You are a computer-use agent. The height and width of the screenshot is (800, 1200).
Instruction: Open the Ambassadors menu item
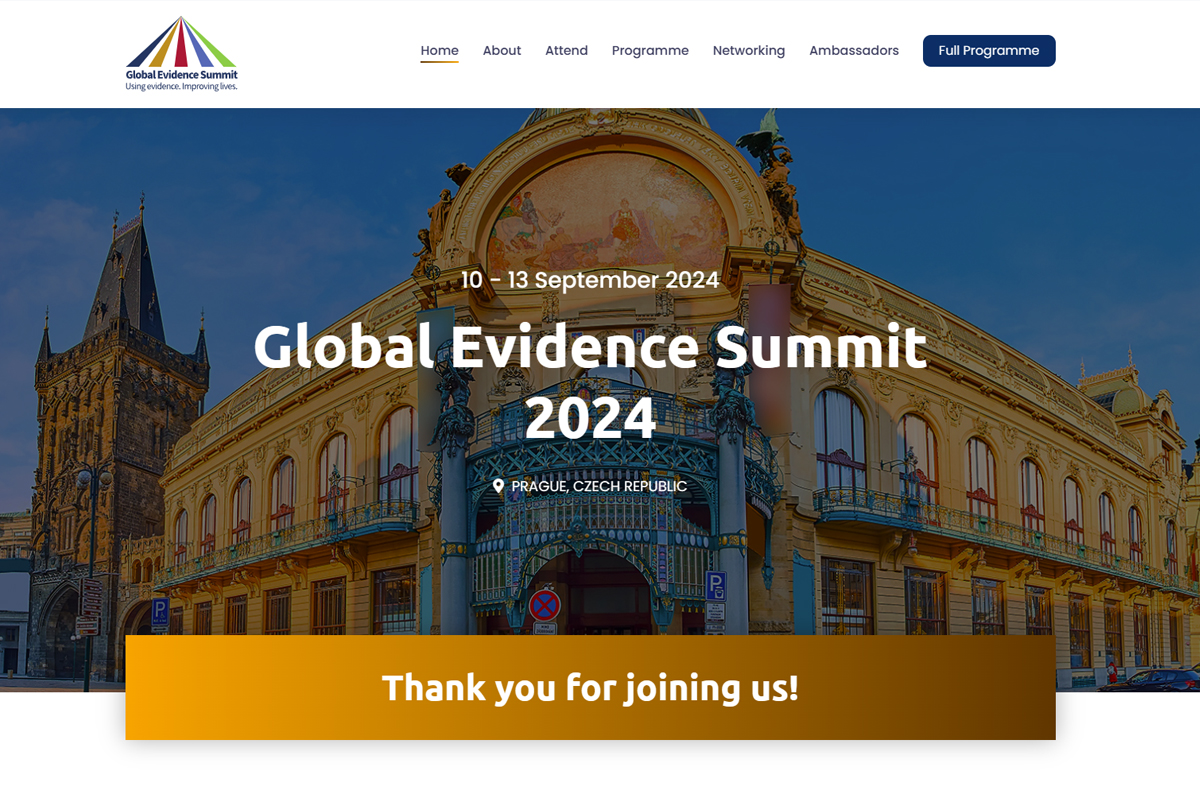854,51
